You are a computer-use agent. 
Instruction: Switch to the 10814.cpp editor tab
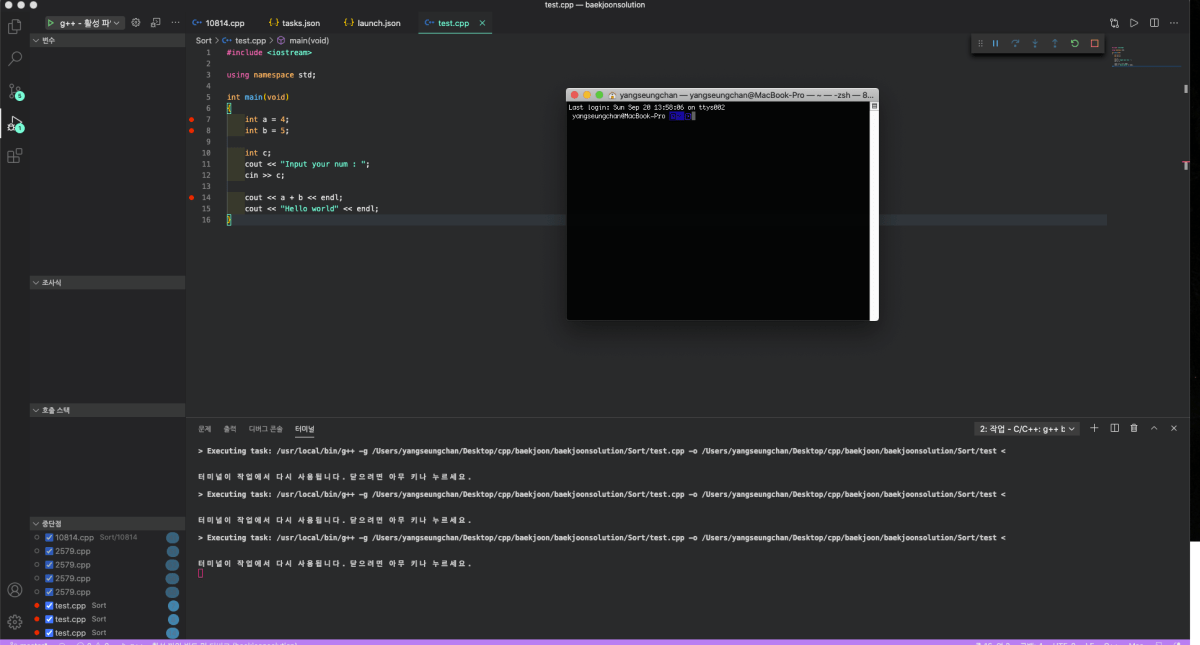click(219, 22)
